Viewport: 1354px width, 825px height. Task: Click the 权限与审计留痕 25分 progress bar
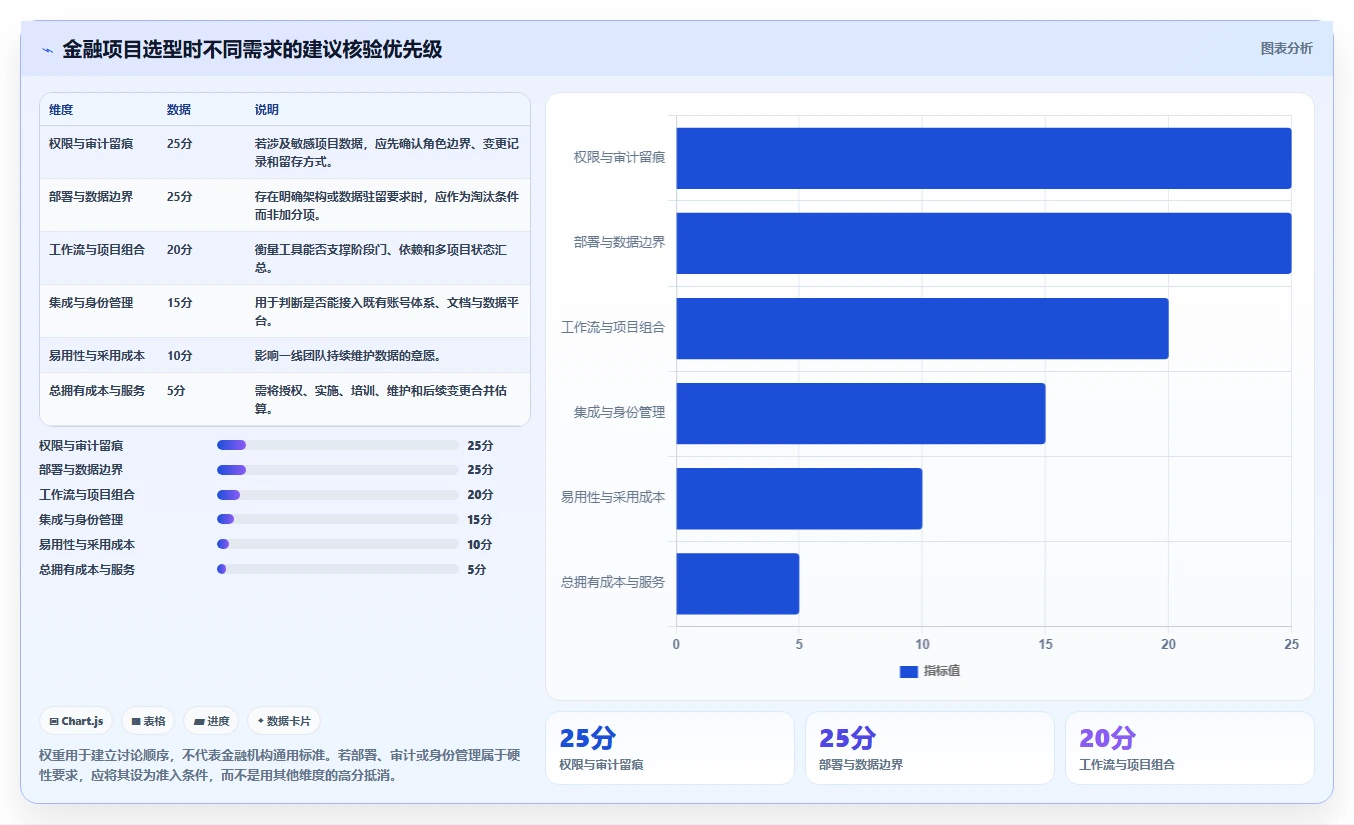click(338, 445)
